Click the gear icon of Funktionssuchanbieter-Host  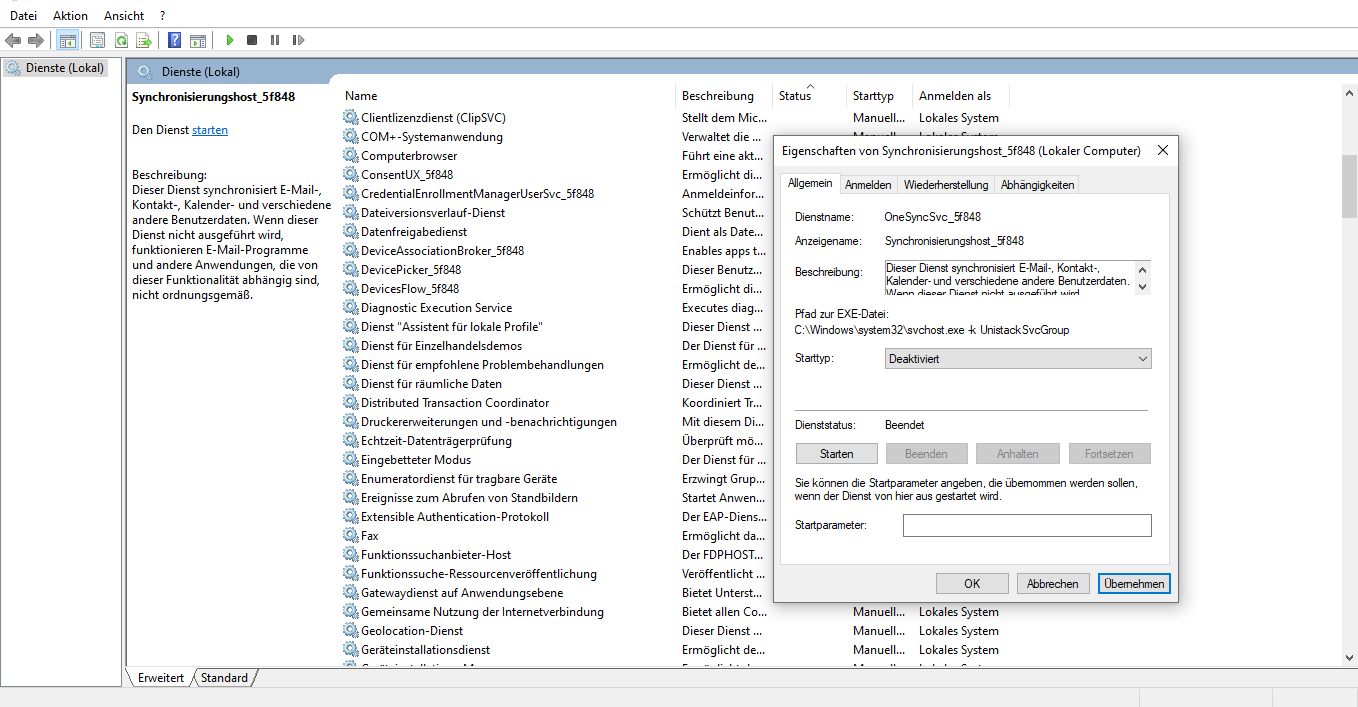(350, 555)
